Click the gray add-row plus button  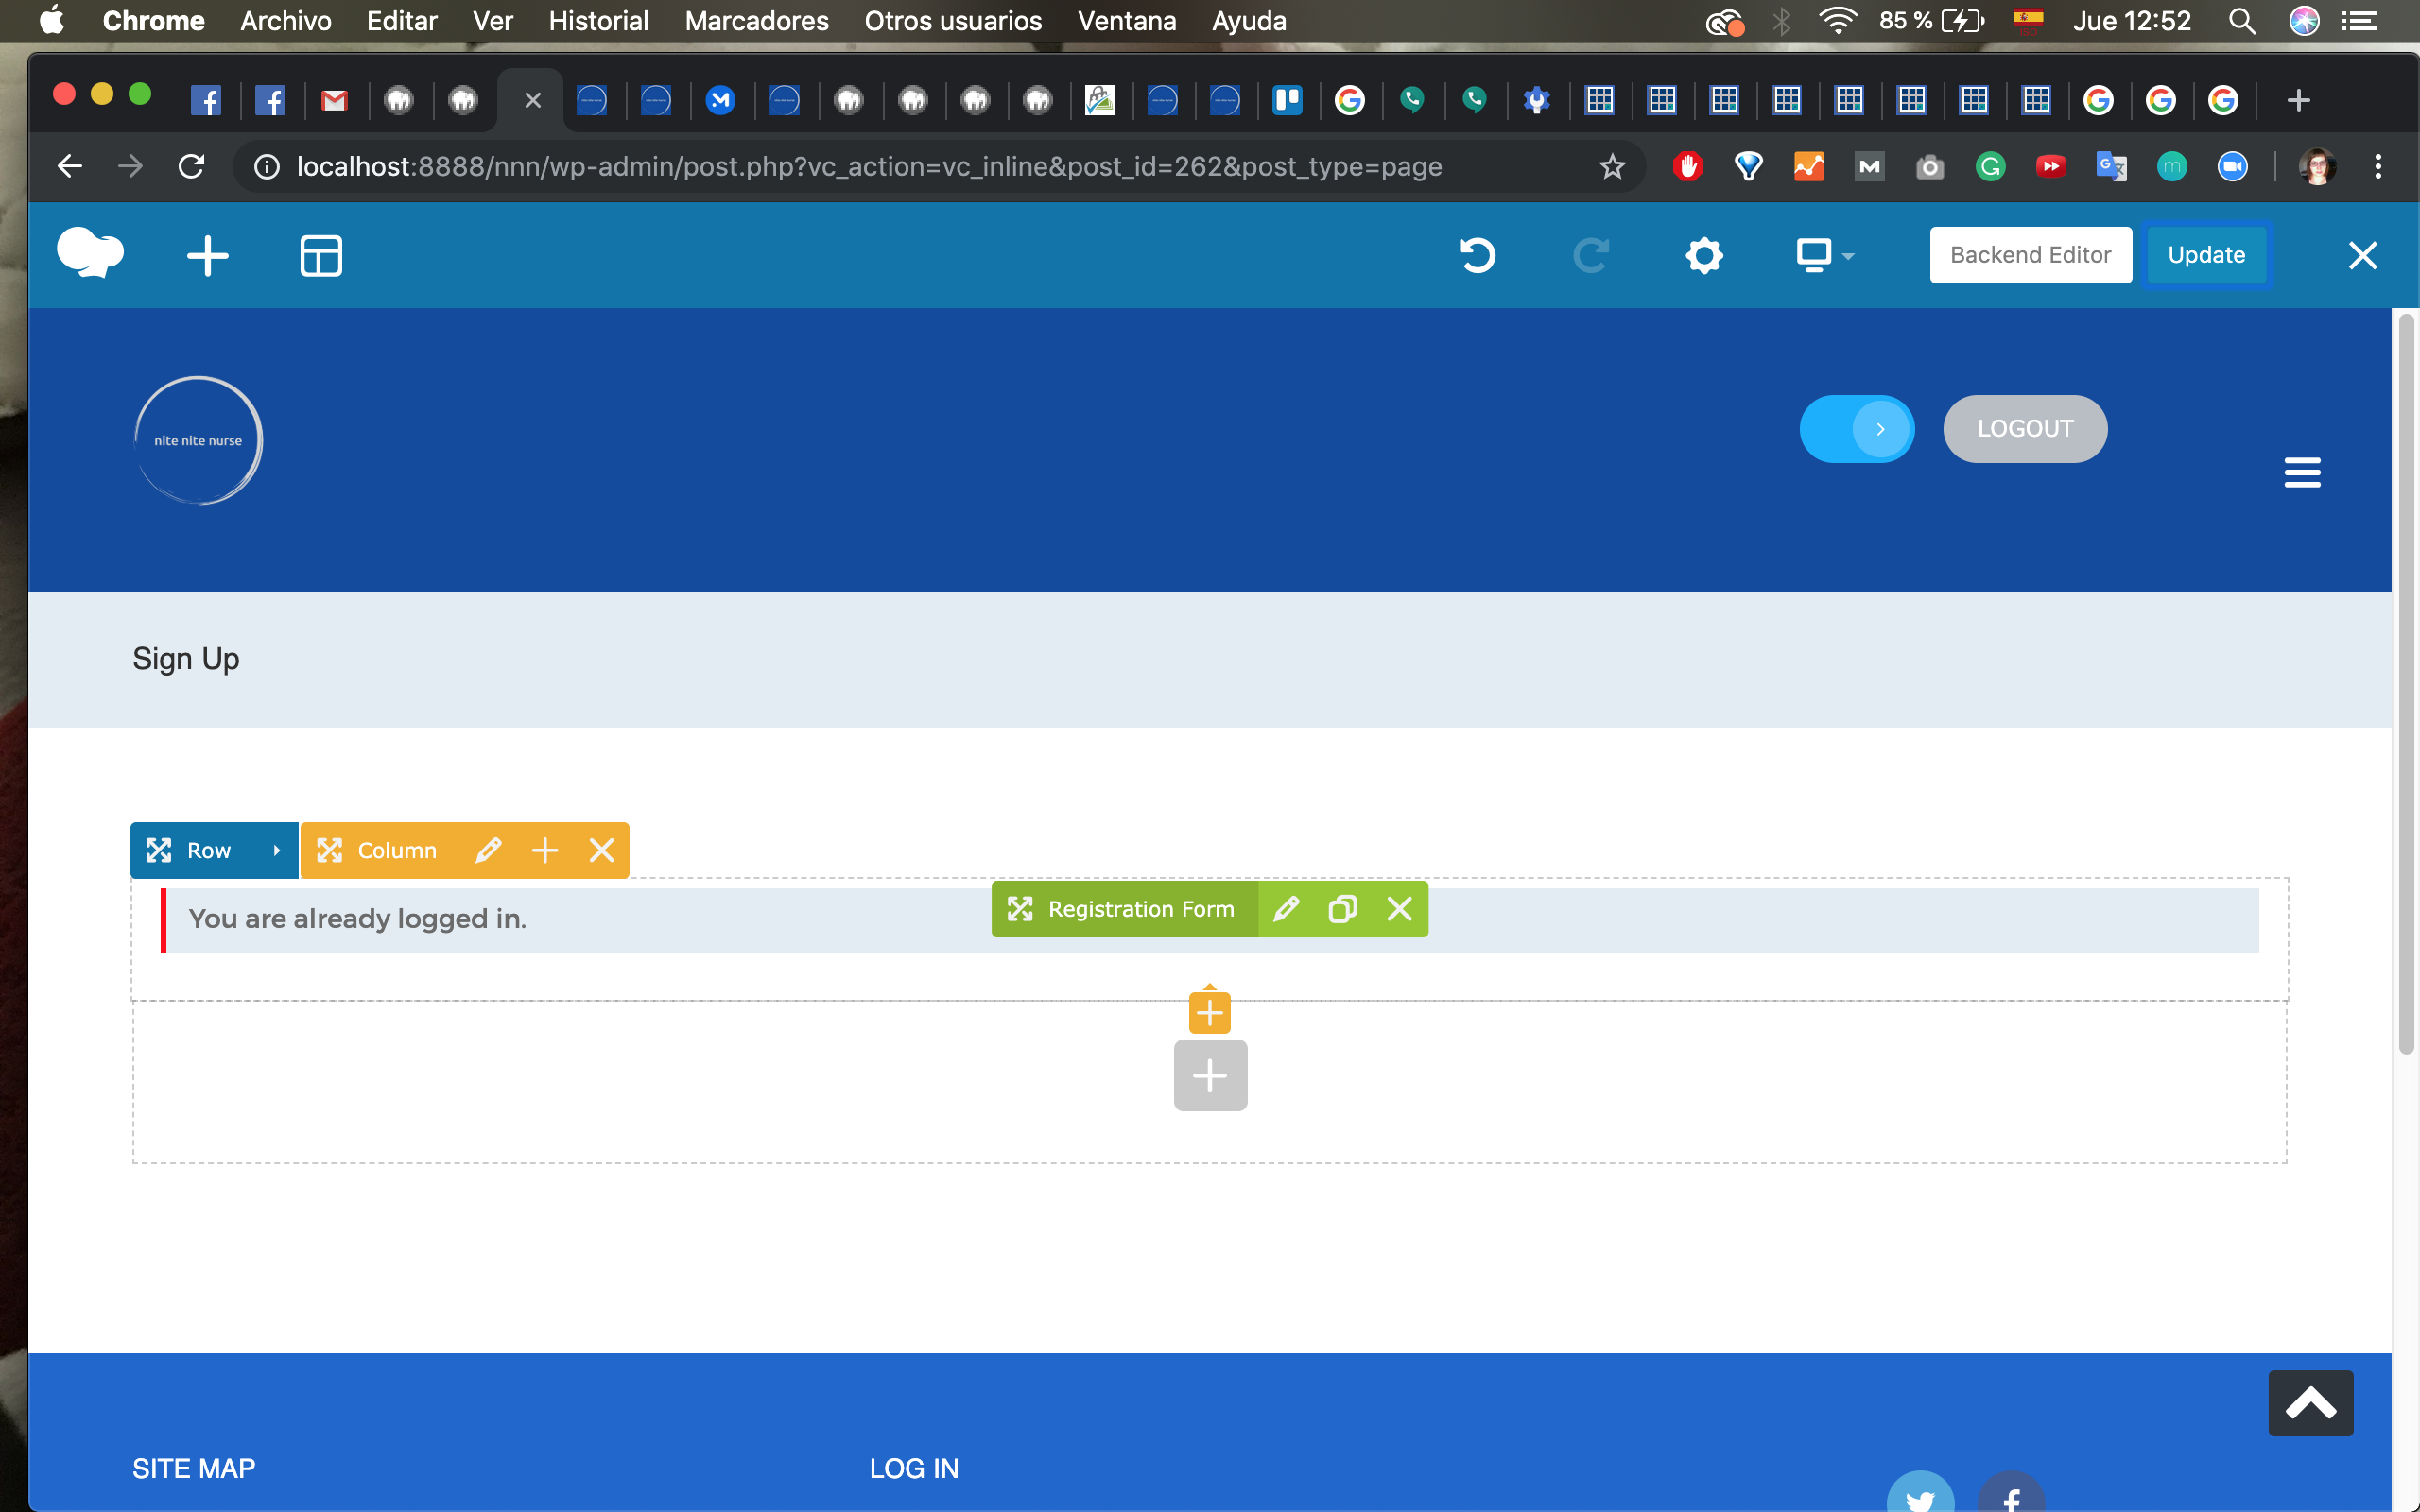[1210, 1076]
